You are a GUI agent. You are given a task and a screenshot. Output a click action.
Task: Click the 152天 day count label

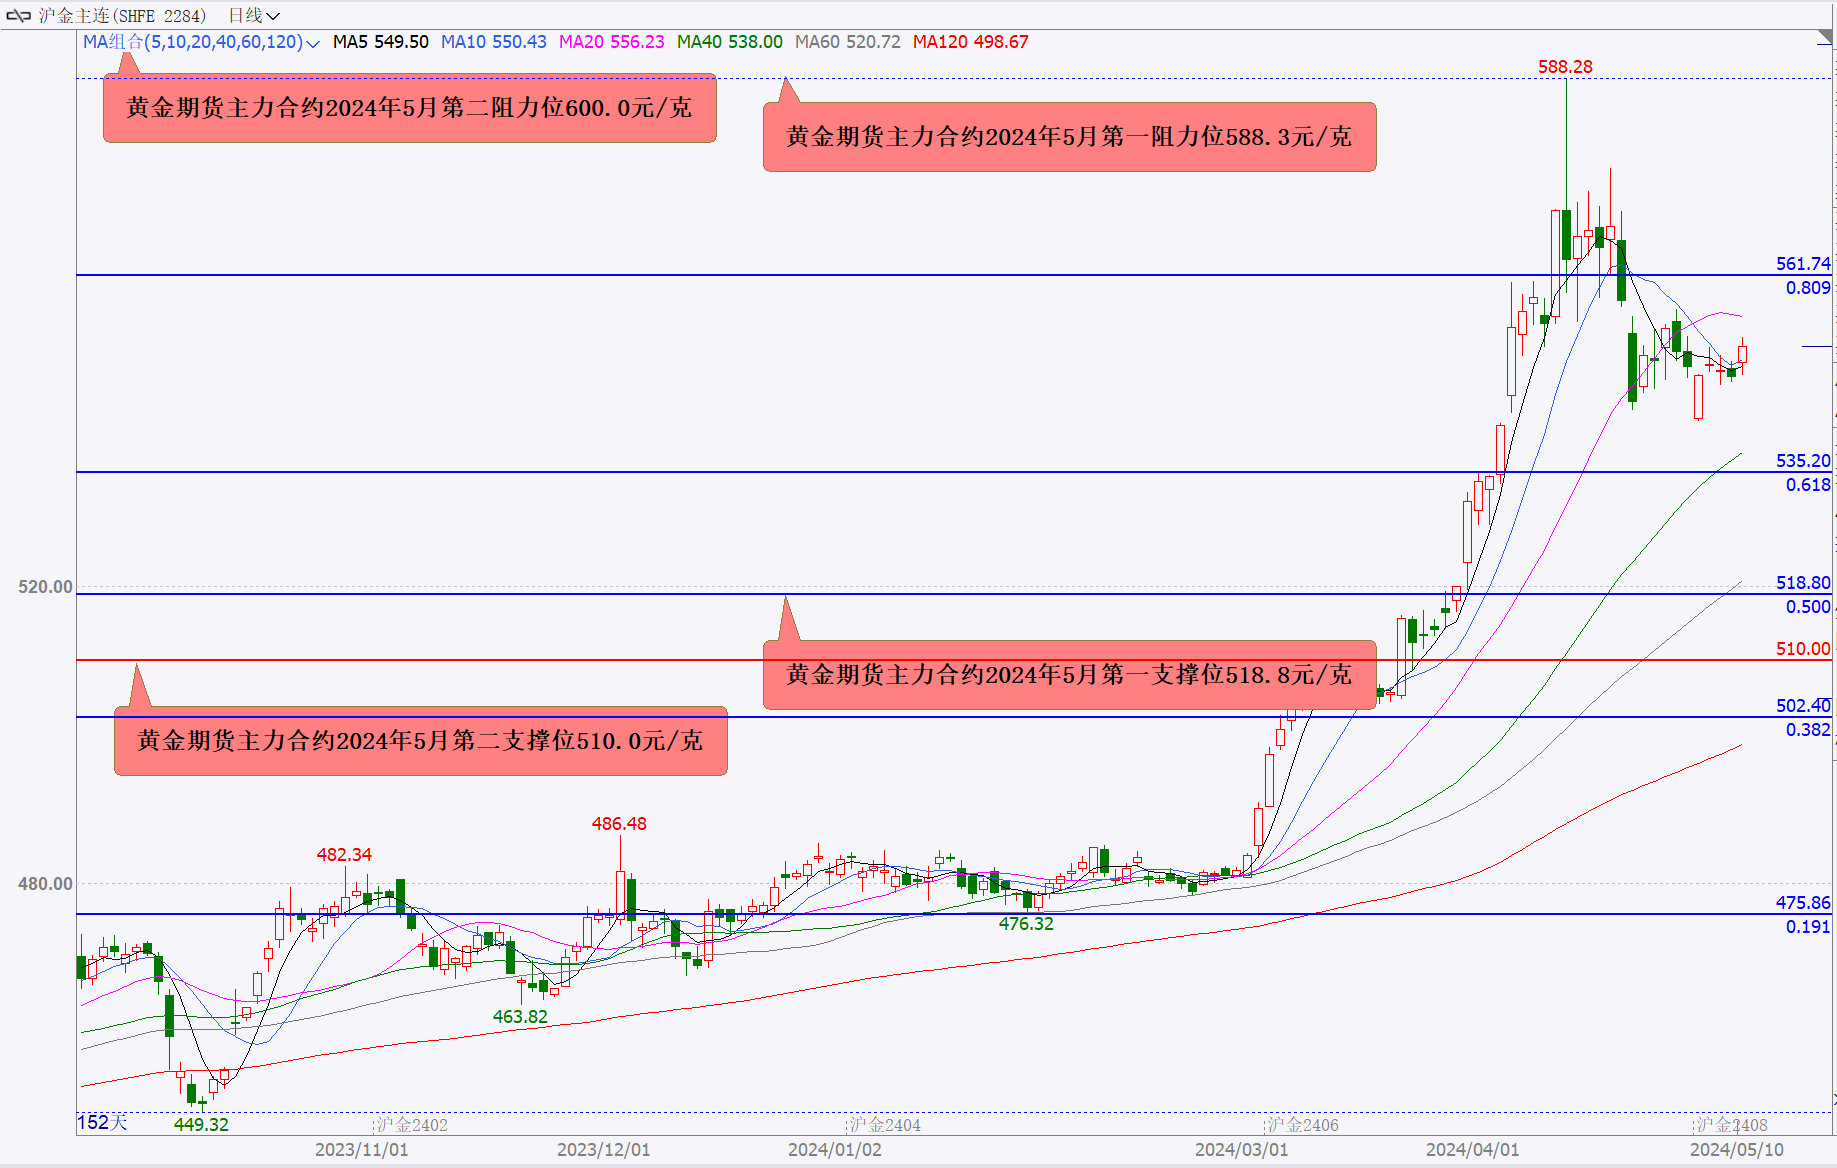[102, 1122]
